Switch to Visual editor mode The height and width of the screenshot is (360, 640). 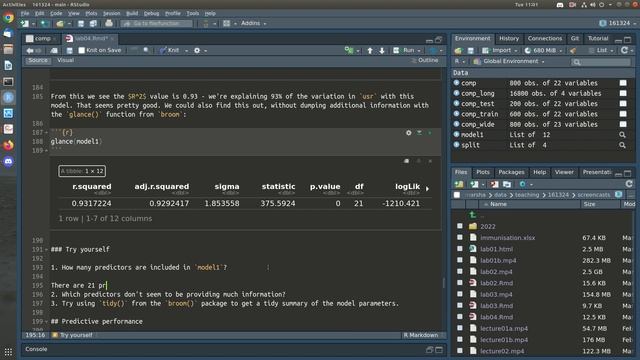click(x=65, y=60)
